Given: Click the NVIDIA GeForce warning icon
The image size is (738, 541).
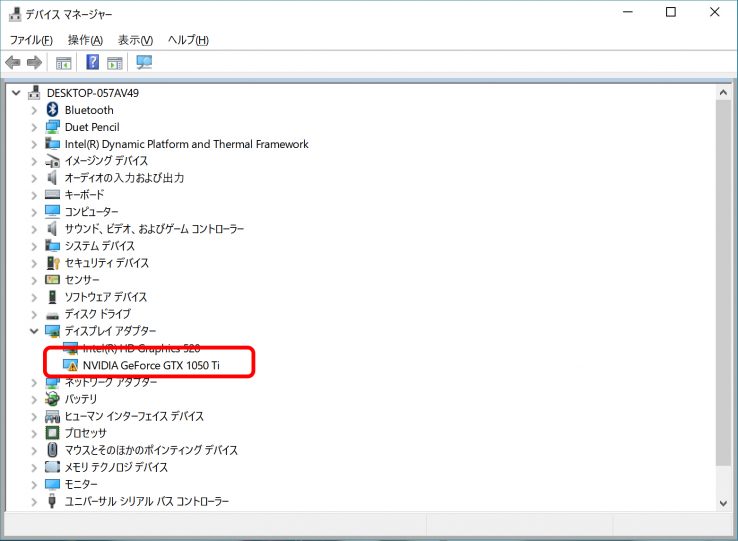Looking at the screenshot, I should pos(70,365).
